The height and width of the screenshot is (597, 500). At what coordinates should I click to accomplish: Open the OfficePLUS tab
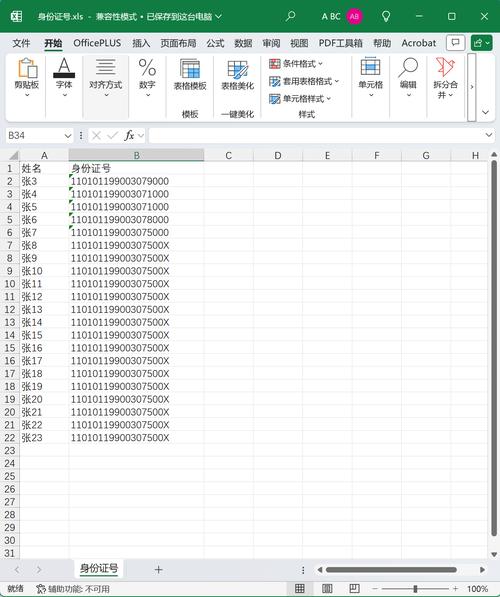pyautogui.click(x=97, y=43)
